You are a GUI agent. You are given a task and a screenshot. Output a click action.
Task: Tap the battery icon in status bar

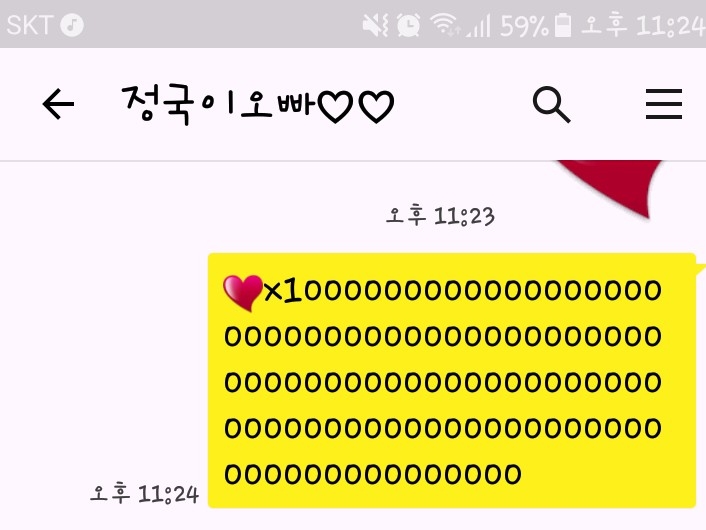[x=562, y=25]
